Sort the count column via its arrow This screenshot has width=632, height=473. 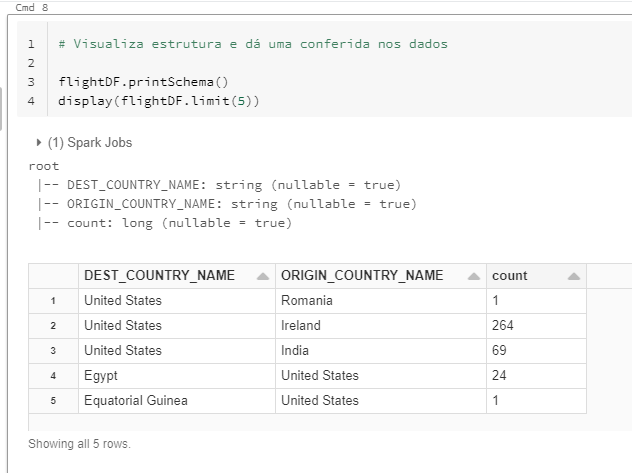pyautogui.click(x=573, y=276)
